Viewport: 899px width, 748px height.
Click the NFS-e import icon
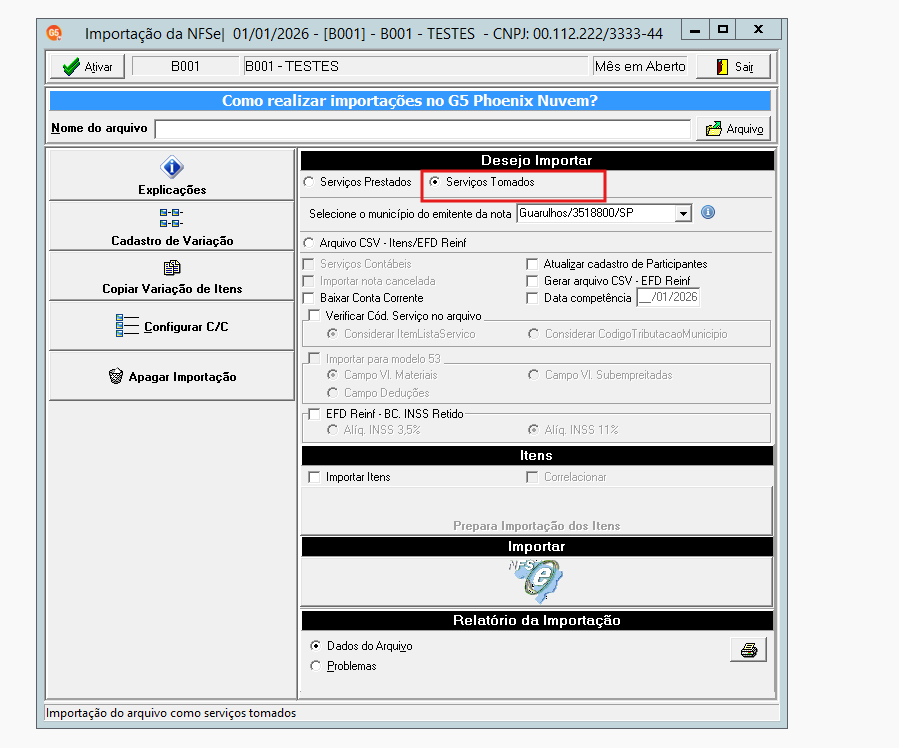coord(536,581)
